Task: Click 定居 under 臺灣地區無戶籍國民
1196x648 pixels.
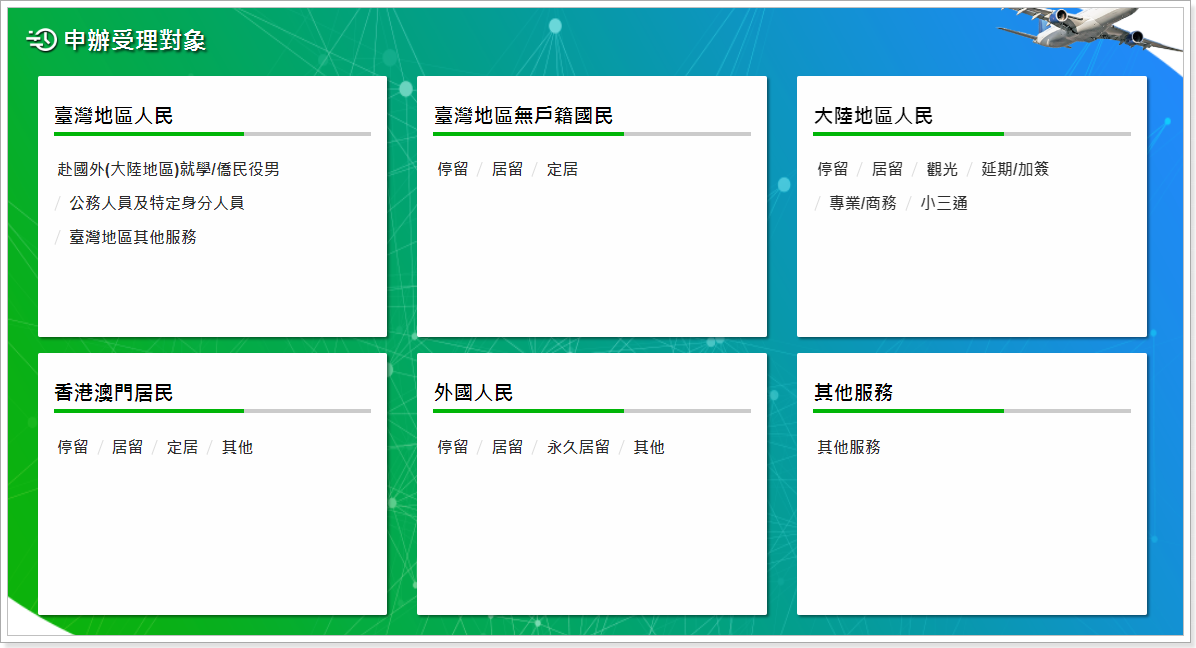Action: pos(562,170)
